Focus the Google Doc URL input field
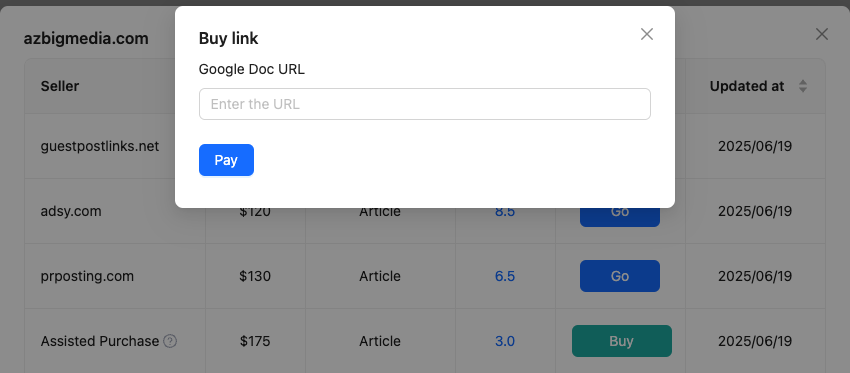 point(424,104)
